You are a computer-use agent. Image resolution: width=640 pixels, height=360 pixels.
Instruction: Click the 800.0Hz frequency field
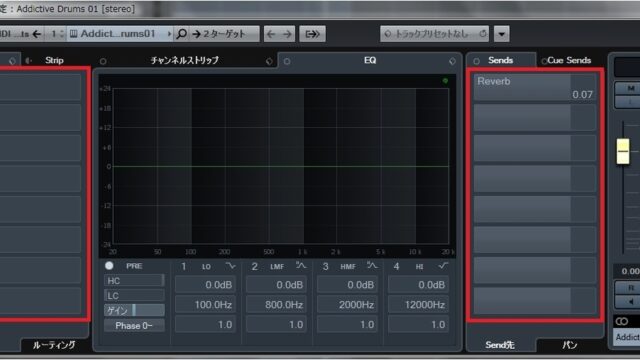(276, 304)
